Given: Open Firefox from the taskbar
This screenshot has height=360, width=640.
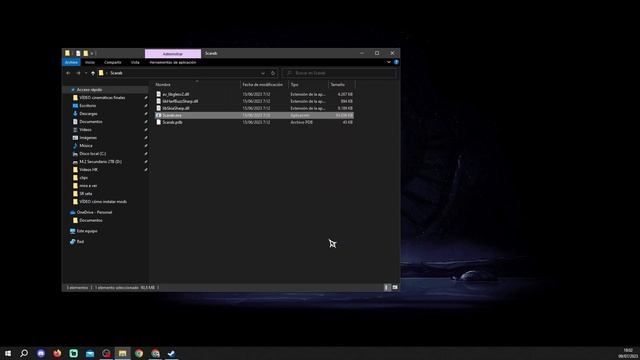Looking at the screenshot, I should (x=57, y=353).
